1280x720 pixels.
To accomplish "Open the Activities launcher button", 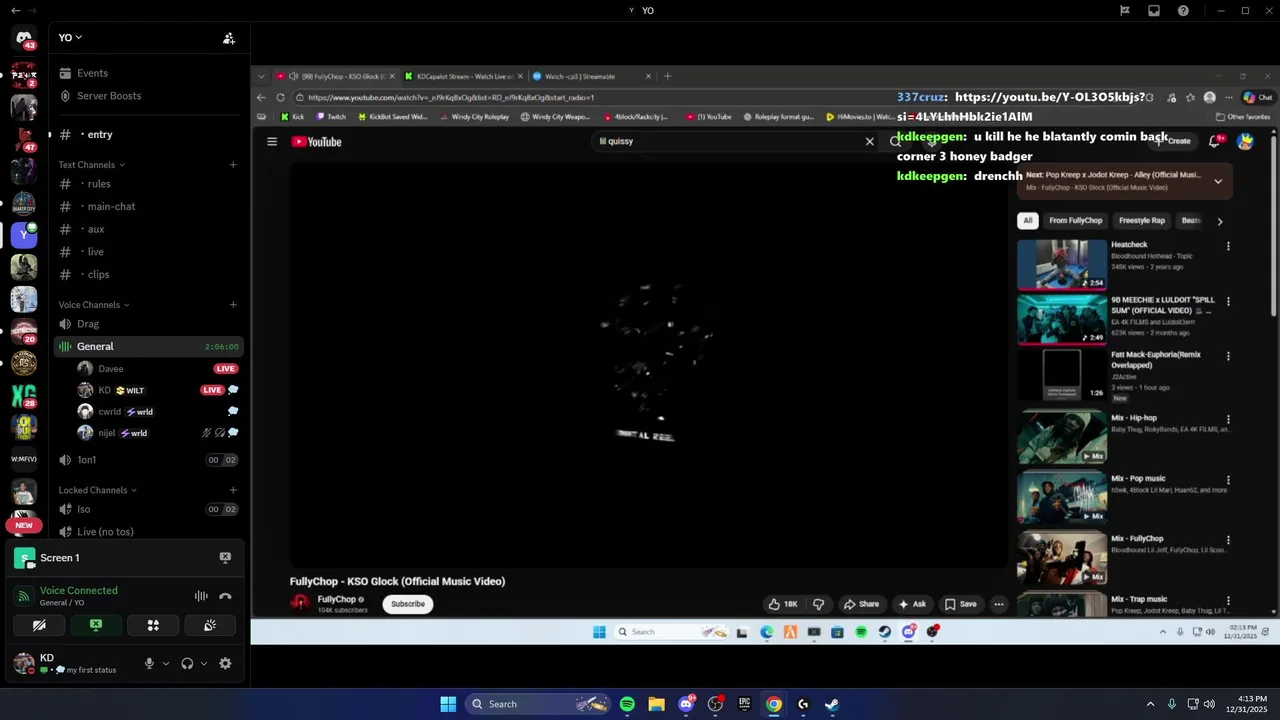I will (x=153, y=625).
